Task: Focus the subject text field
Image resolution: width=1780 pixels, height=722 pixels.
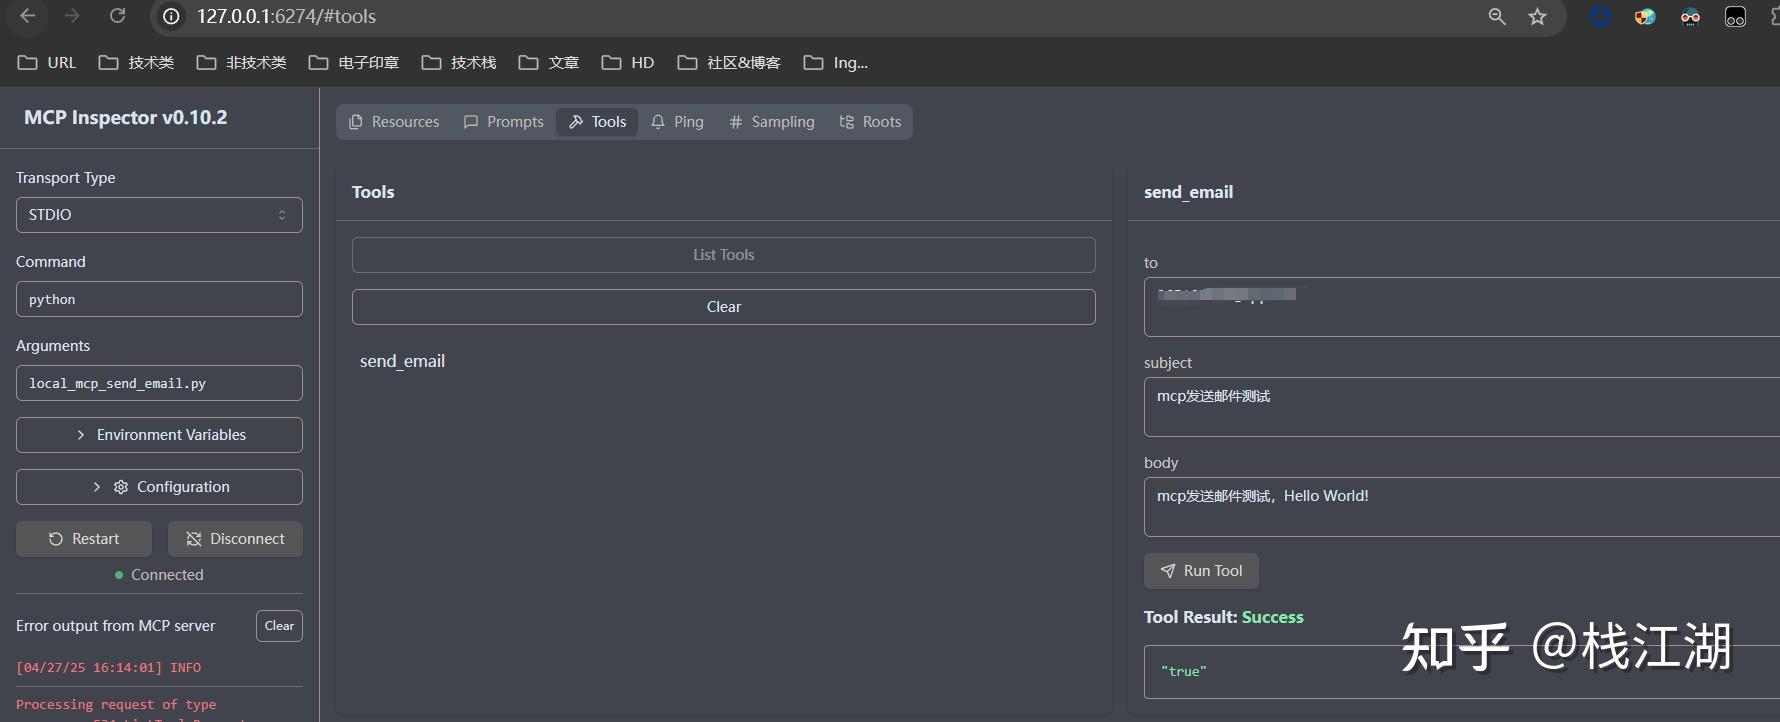Action: pyautogui.click(x=1462, y=407)
